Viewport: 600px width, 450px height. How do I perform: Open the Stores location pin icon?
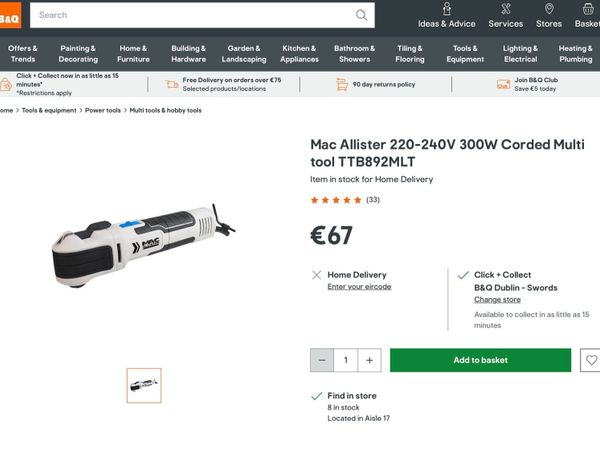tap(549, 9)
